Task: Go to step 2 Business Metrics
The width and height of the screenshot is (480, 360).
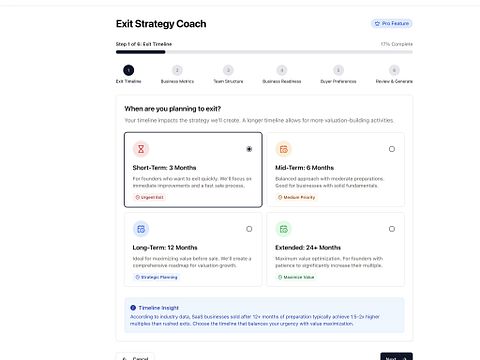Action: pos(177,70)
